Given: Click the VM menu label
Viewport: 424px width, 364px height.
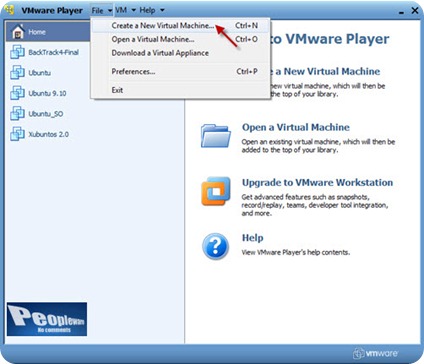Looking at the screenshot, I should coord(121,10).
